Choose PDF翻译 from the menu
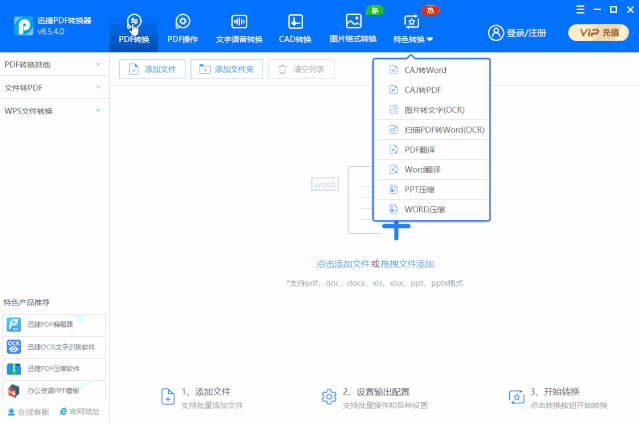 click(x=432, y=150)
